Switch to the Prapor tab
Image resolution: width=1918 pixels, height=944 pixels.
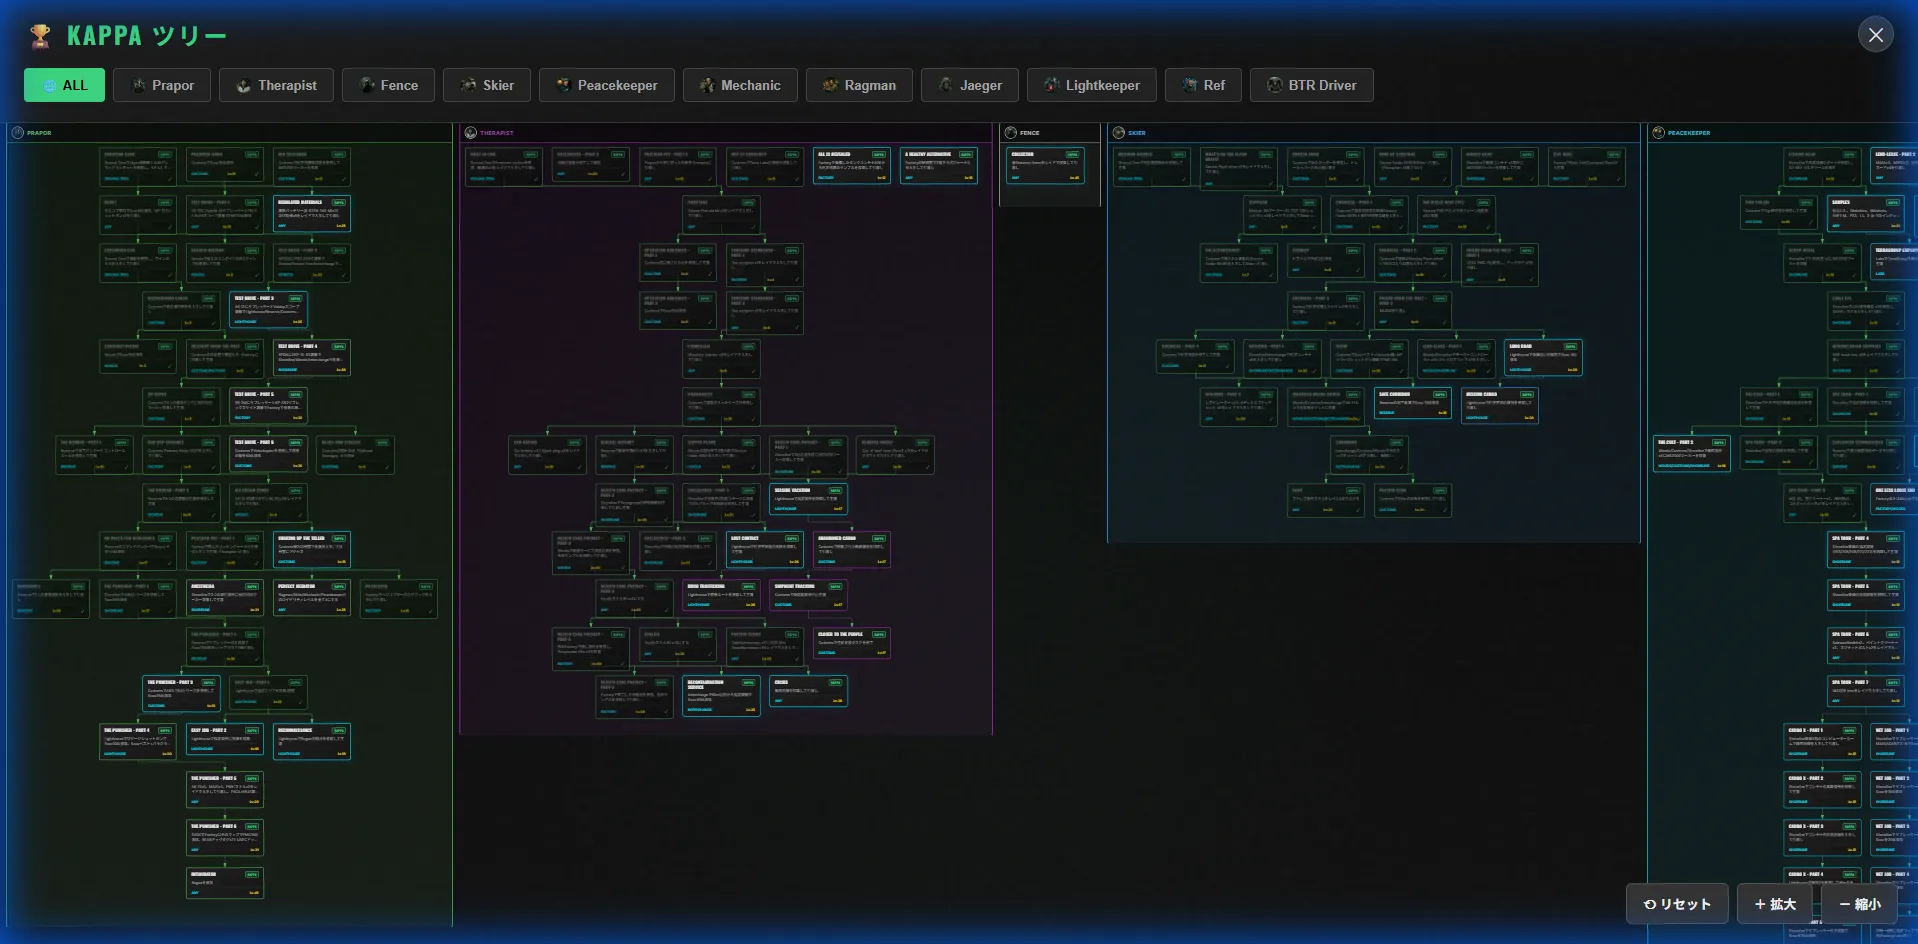click(x=161, y=85)
